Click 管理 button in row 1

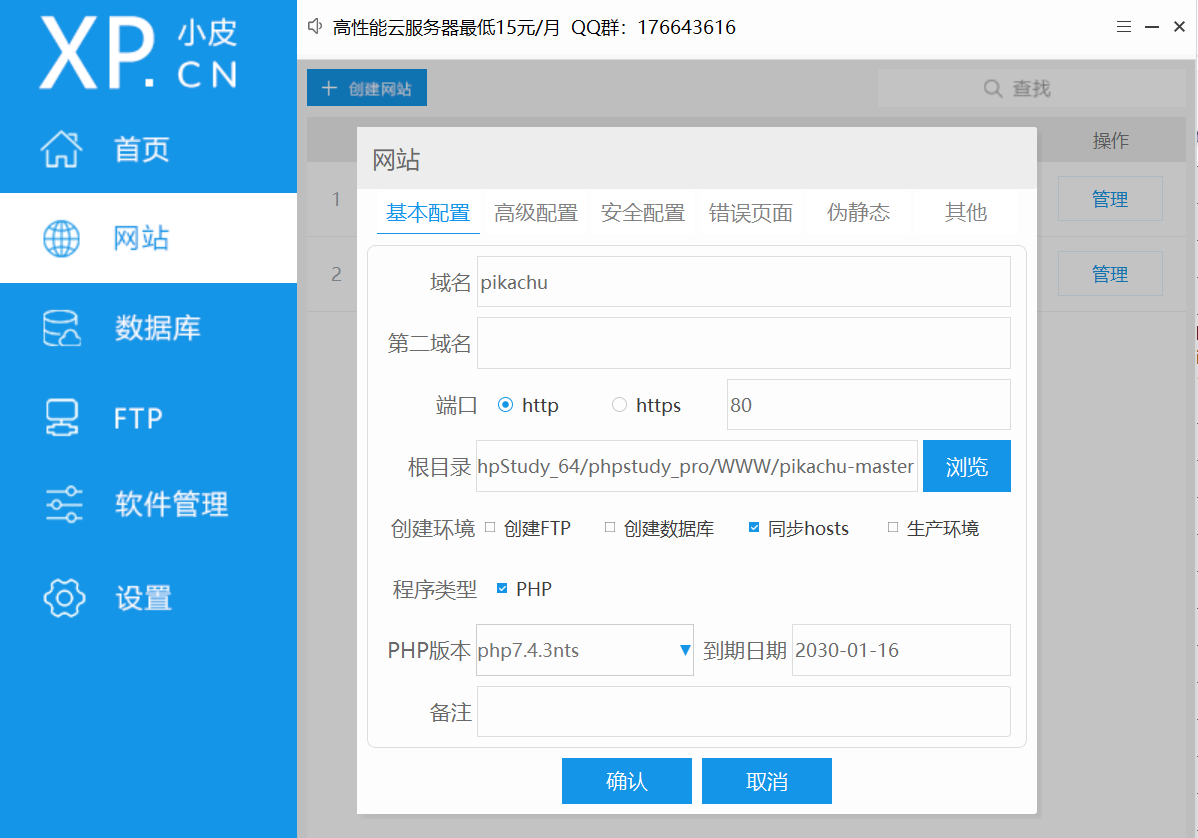pyautogui.click(x=1110, y=199)
